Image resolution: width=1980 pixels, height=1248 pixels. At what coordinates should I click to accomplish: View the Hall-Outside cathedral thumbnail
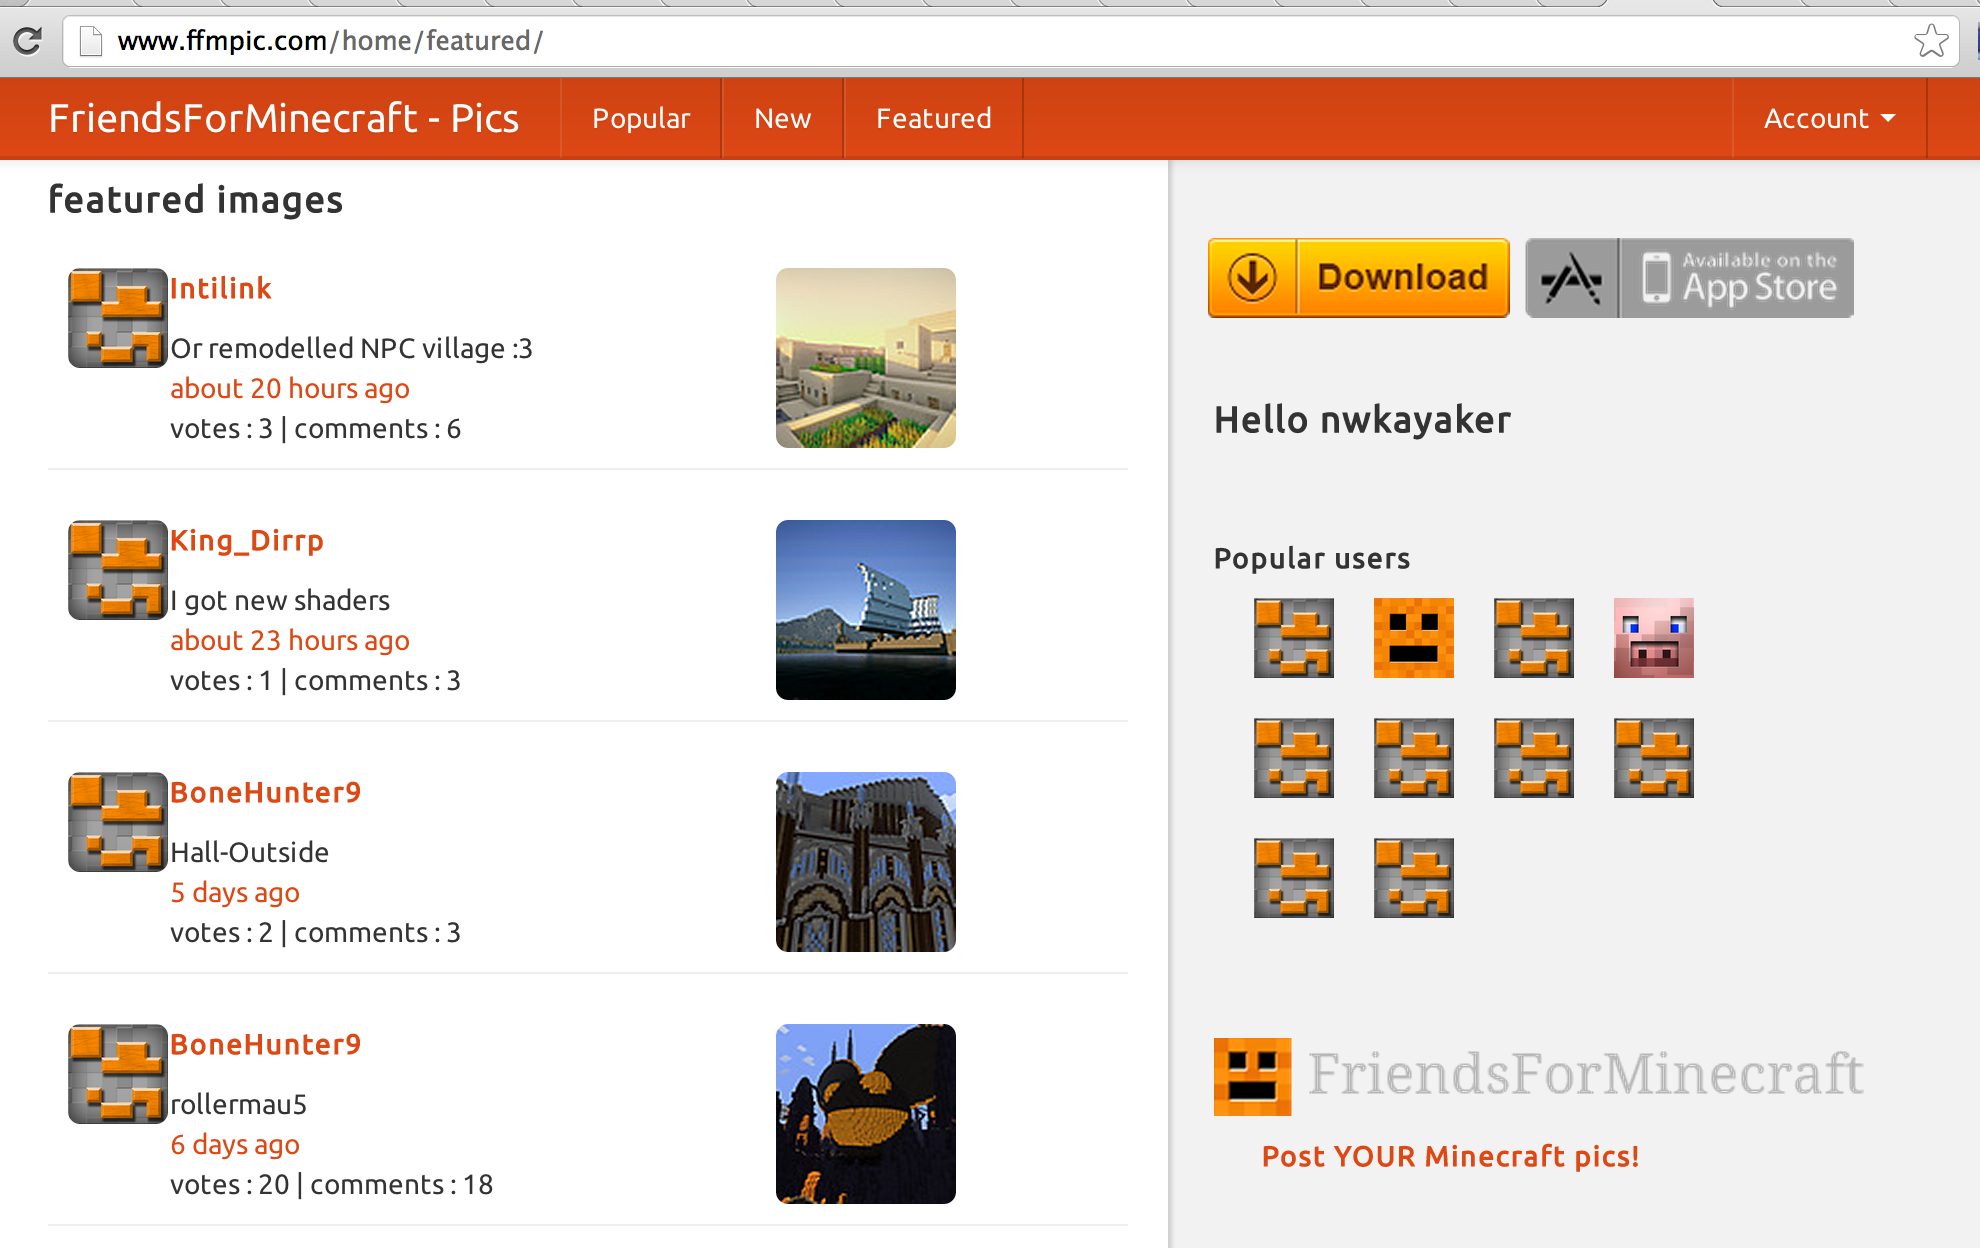coord(866,862)
